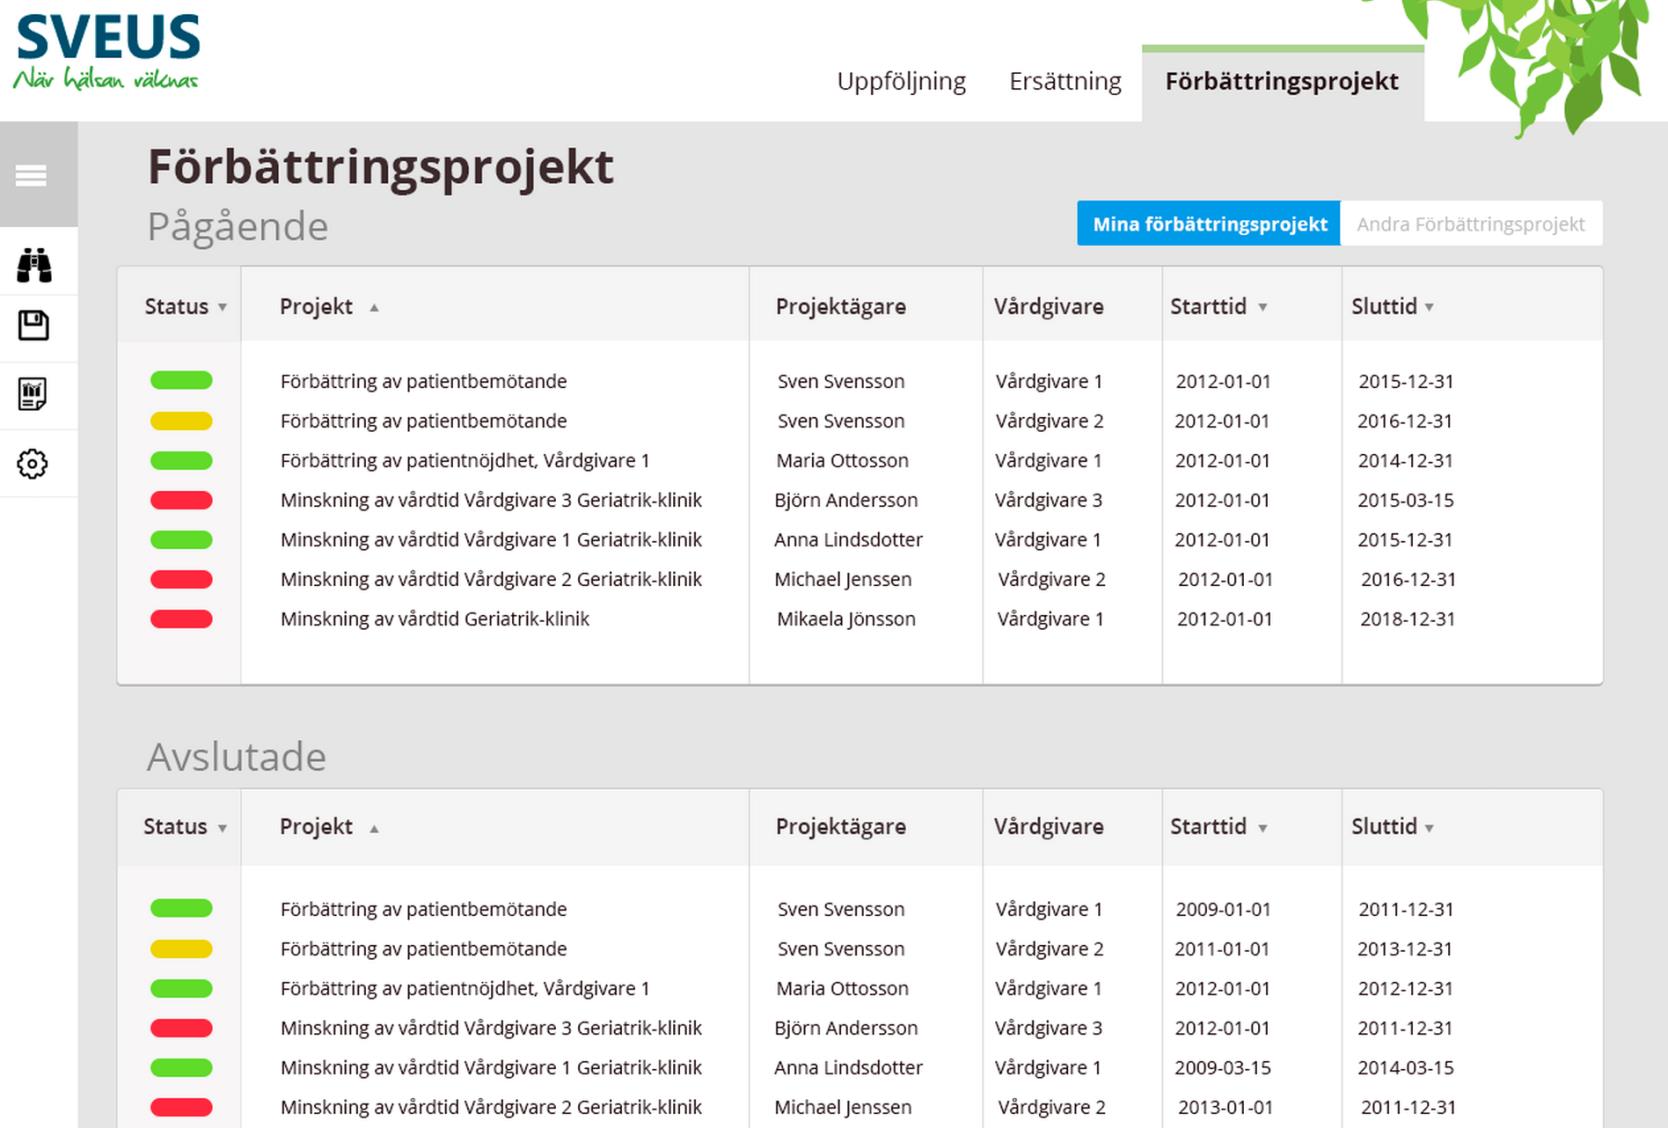Switch to Ersättning tab

pos(1065,81)
